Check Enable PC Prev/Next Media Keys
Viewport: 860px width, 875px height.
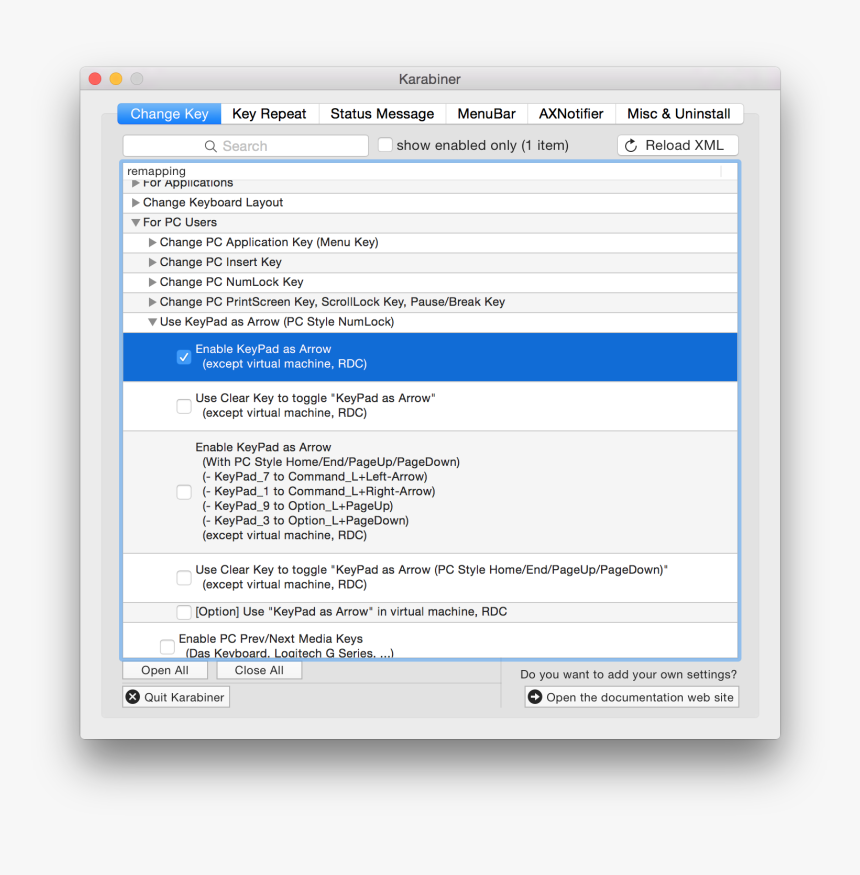tap(167, 646)
